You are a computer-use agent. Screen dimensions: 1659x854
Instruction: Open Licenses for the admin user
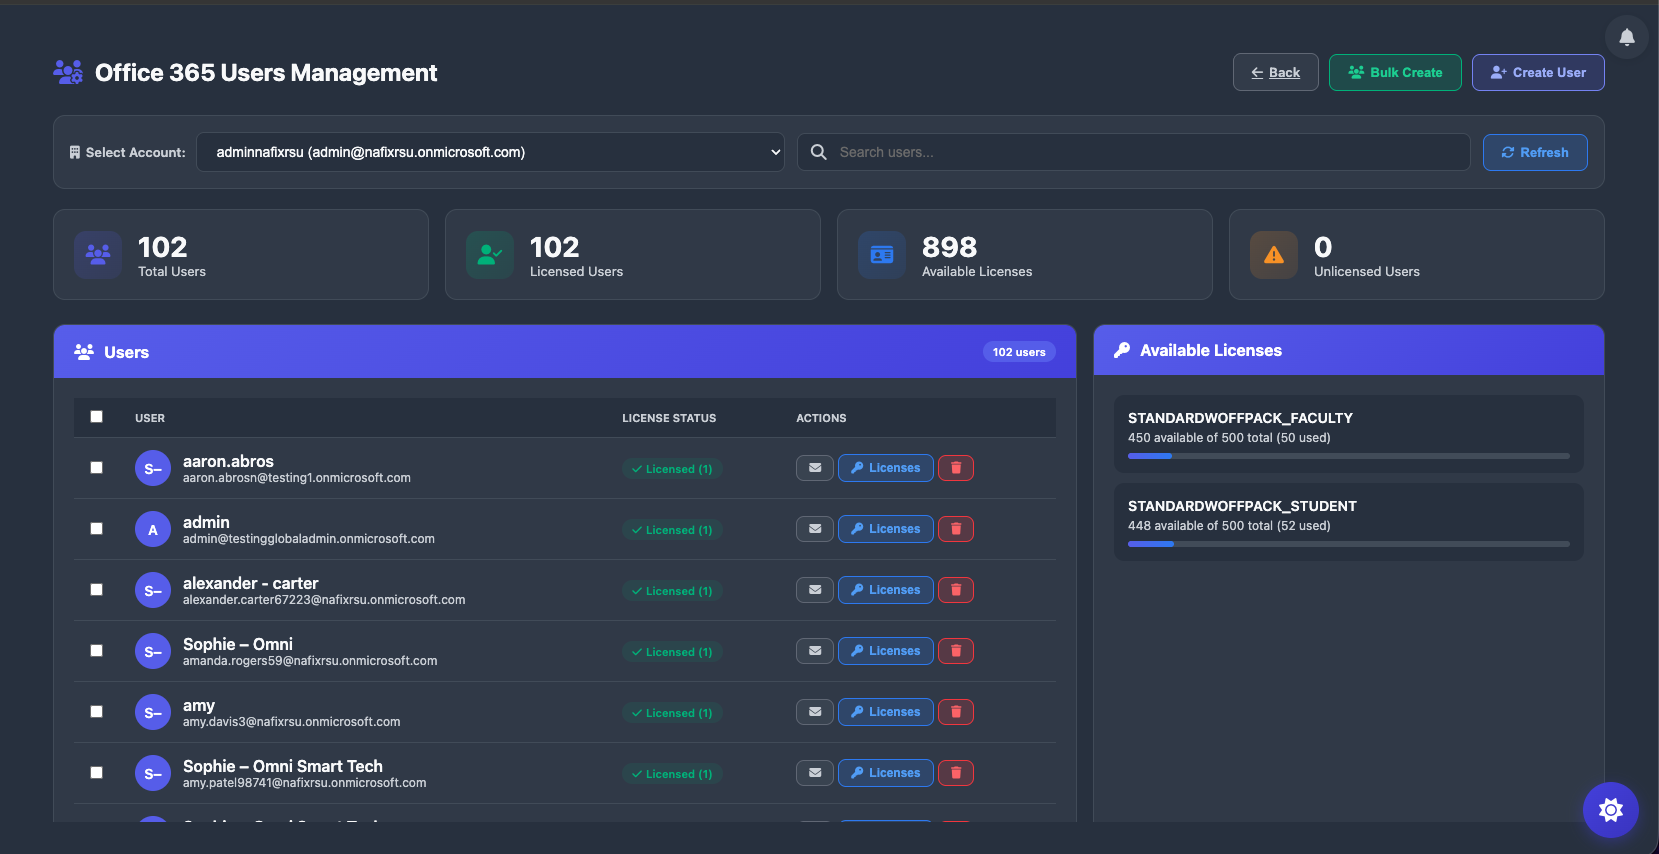pos(885,529)
